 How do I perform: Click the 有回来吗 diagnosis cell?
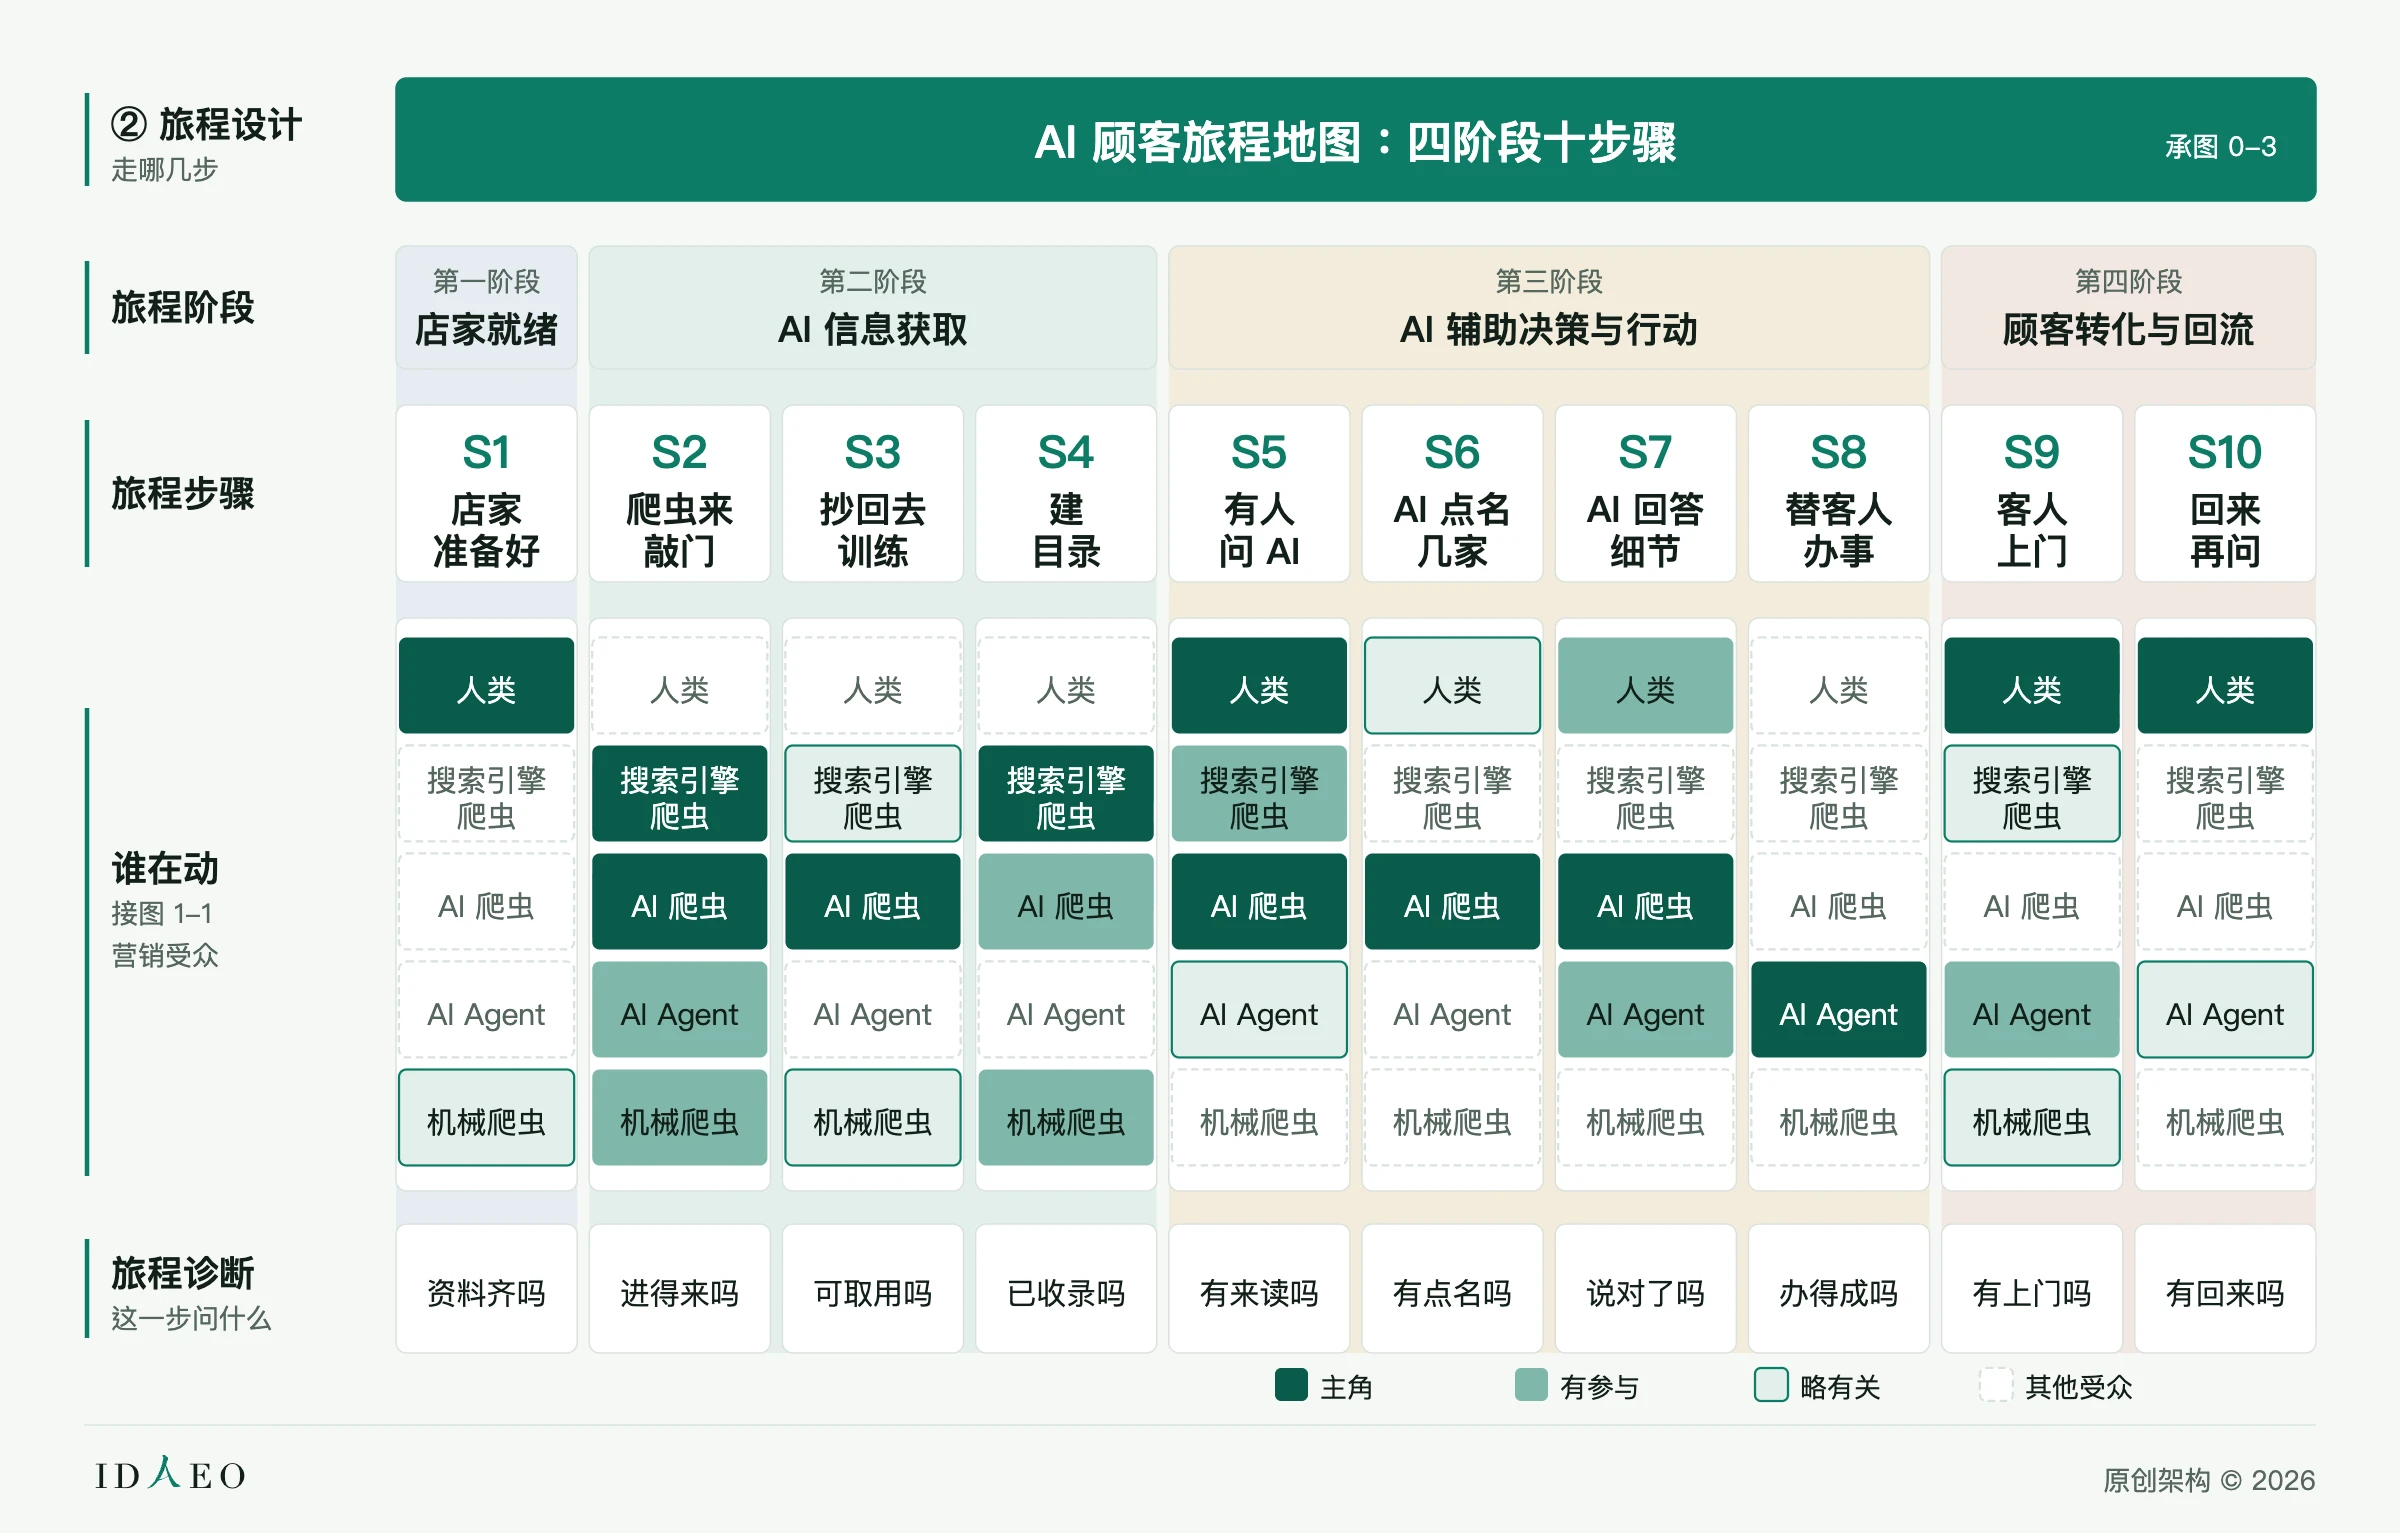(x=2225, y=1289)
